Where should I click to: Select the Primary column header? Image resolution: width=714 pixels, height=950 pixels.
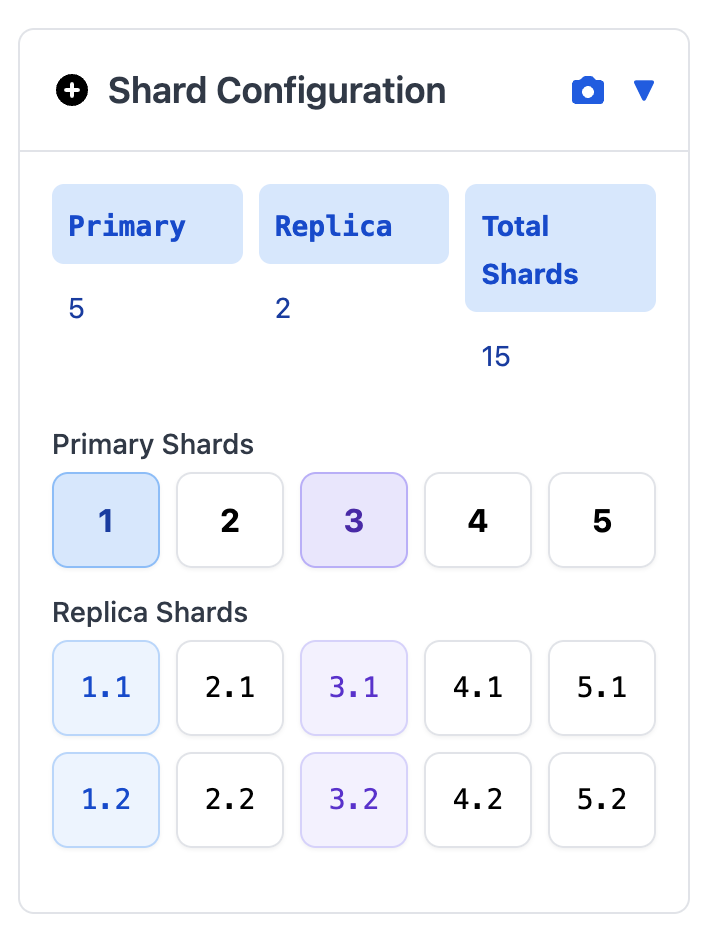(x=147, y=224)
